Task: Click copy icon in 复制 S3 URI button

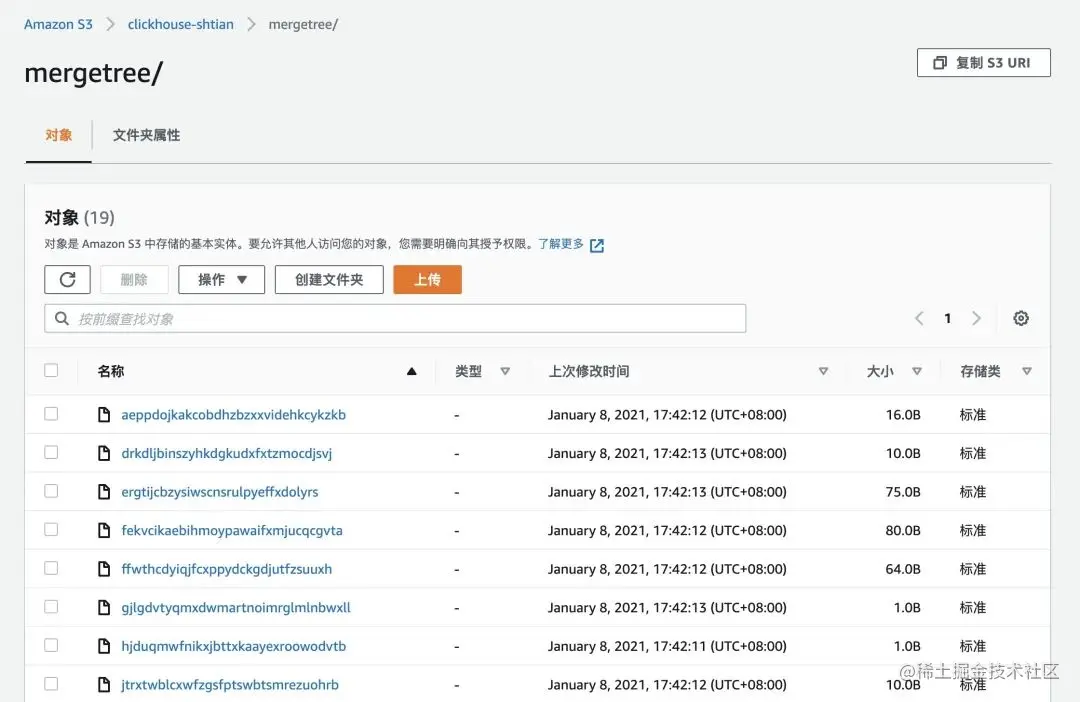Action: pos(940,63)
